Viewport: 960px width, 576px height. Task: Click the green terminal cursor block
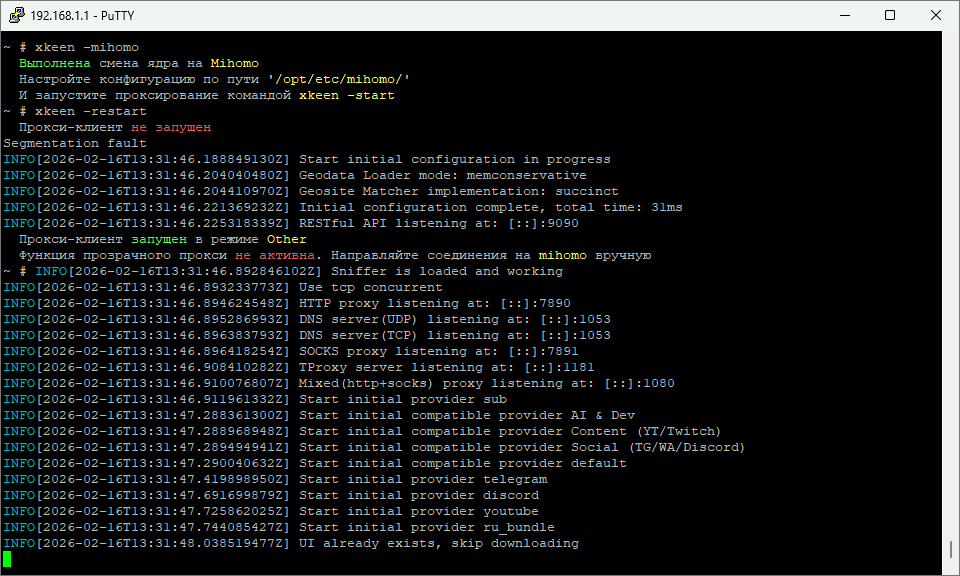click(x=8, y=559)
